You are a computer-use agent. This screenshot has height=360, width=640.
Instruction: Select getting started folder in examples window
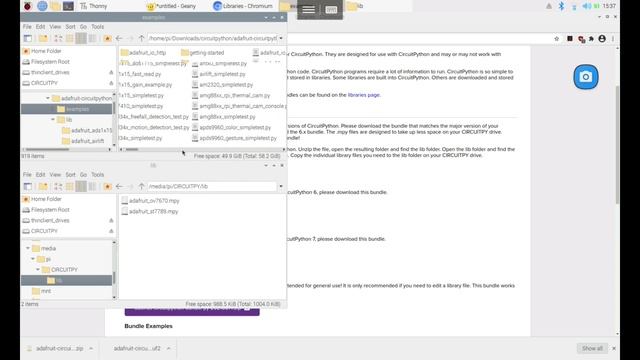(x=202, y=53)
